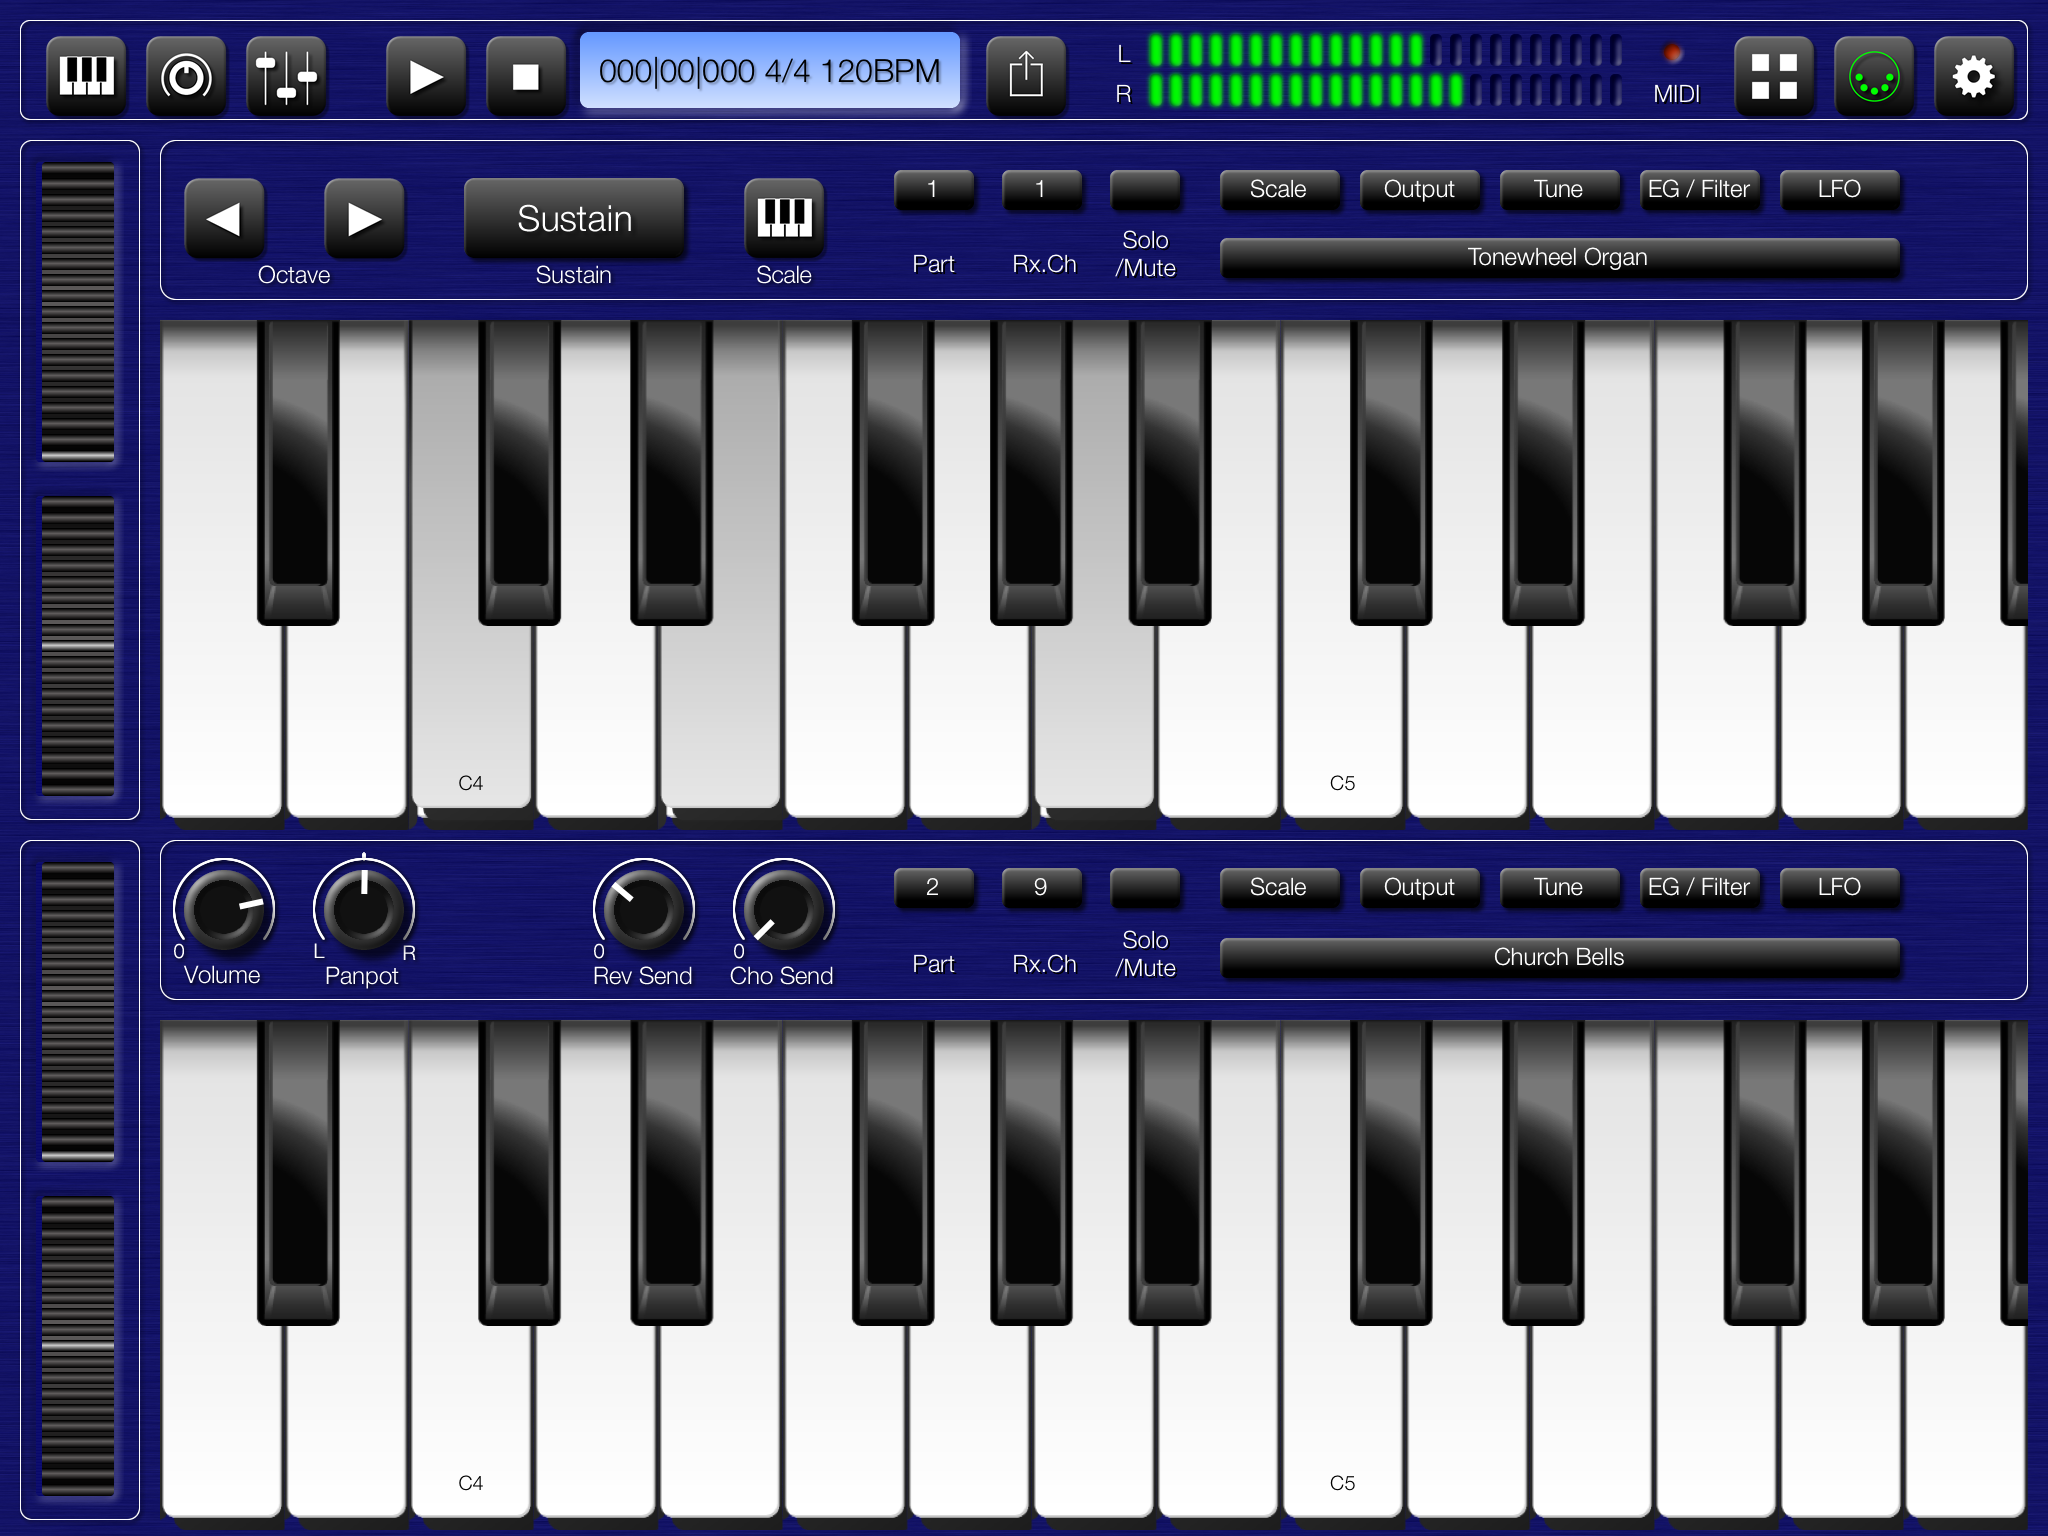Click the Volume knob

(x=224, y=908)
